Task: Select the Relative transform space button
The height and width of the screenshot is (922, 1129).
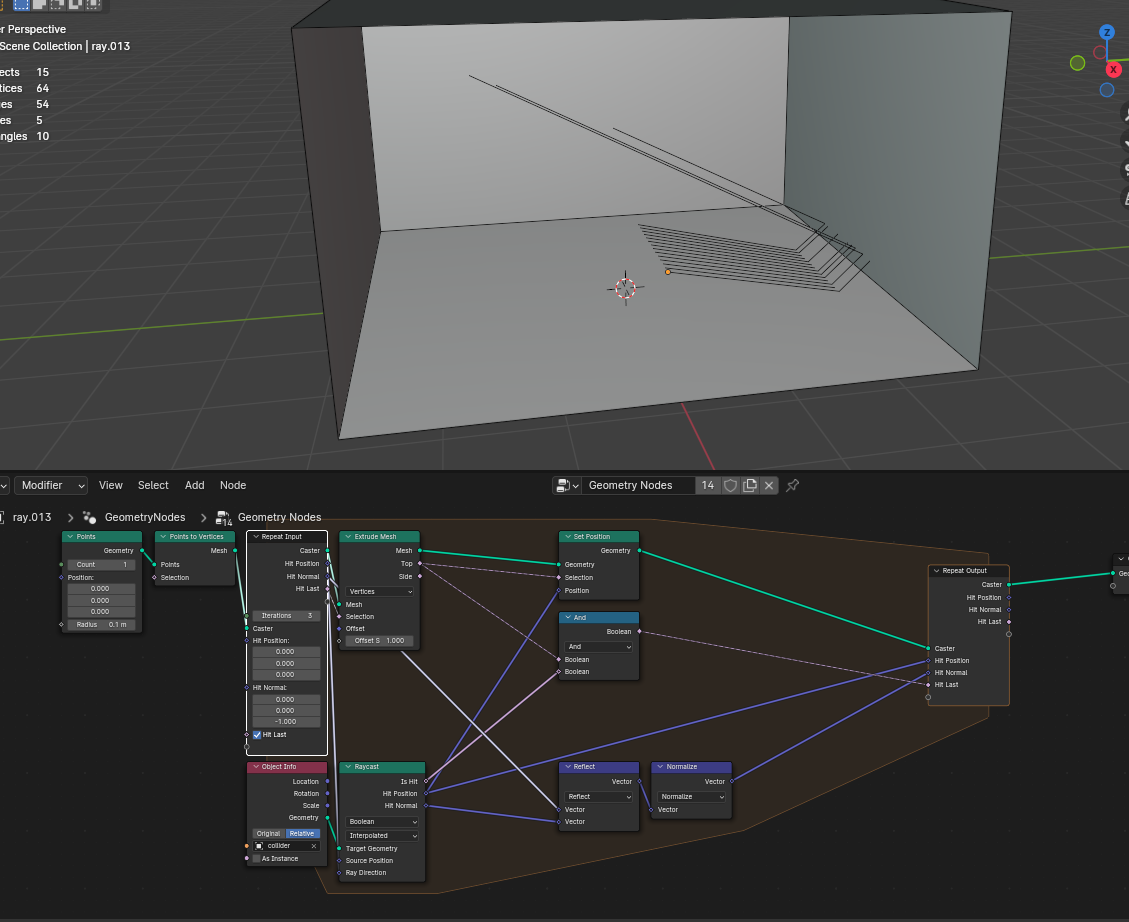Action: click(x=302, y=833)
